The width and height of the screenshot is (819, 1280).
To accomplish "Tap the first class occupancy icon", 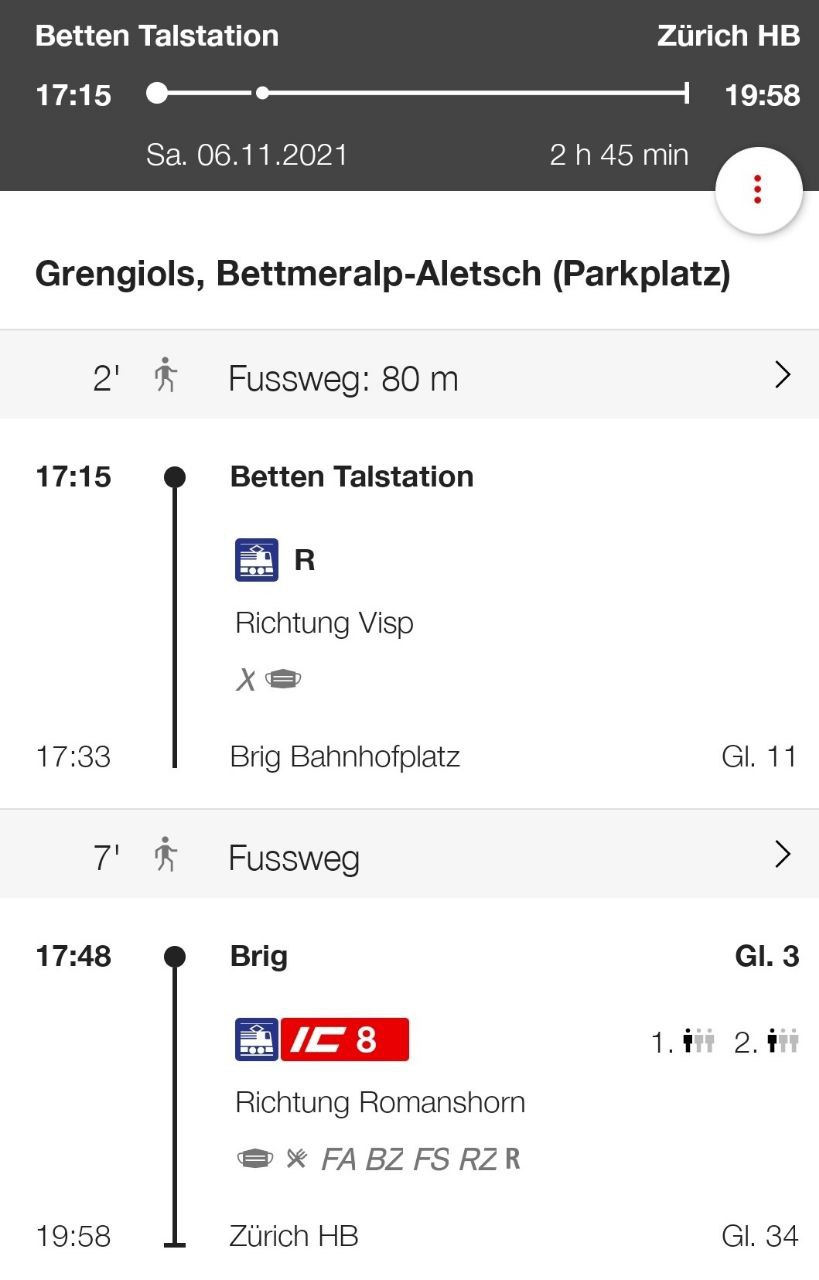I will click(700, 1042).
